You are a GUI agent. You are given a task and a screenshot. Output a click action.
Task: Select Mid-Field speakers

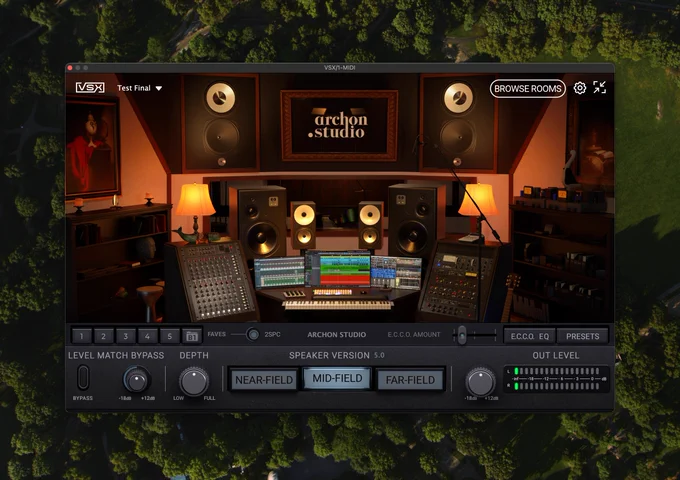(x=337, y=379)
